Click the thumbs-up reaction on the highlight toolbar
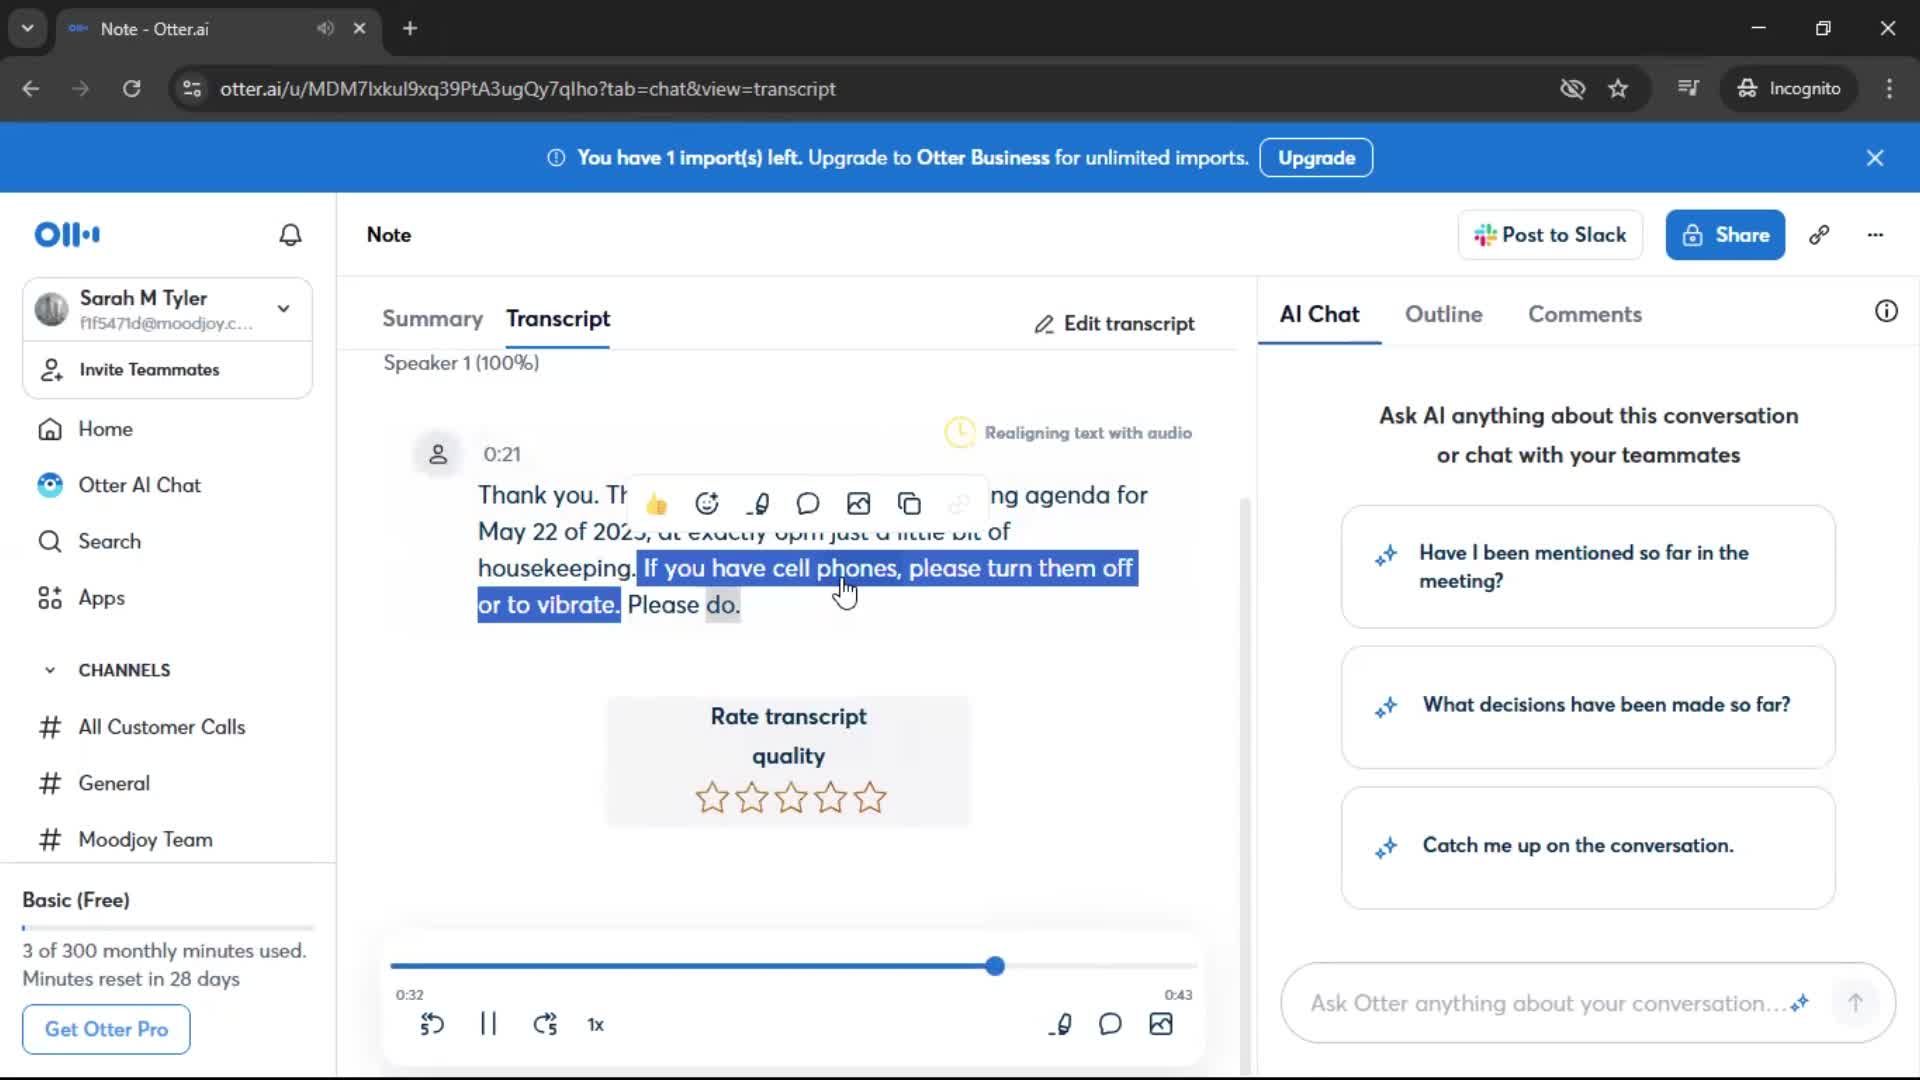This screenshot has height=1080, width=1920. point(656,503)
